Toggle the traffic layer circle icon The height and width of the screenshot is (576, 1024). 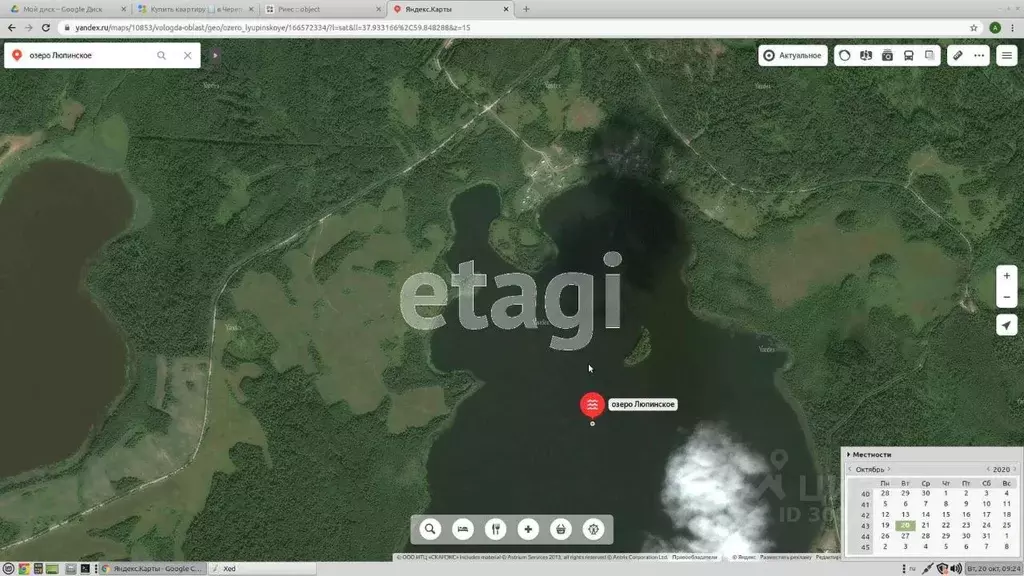click(845, 56)
